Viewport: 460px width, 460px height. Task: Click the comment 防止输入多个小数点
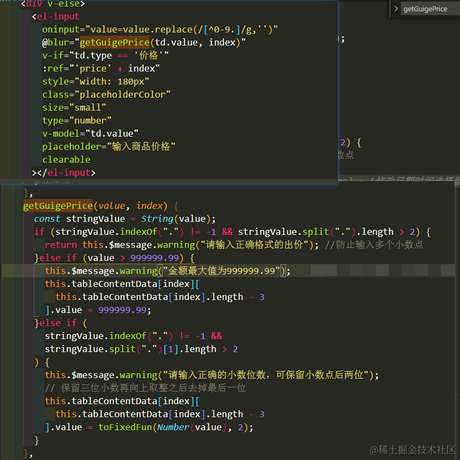pos(374,245)
